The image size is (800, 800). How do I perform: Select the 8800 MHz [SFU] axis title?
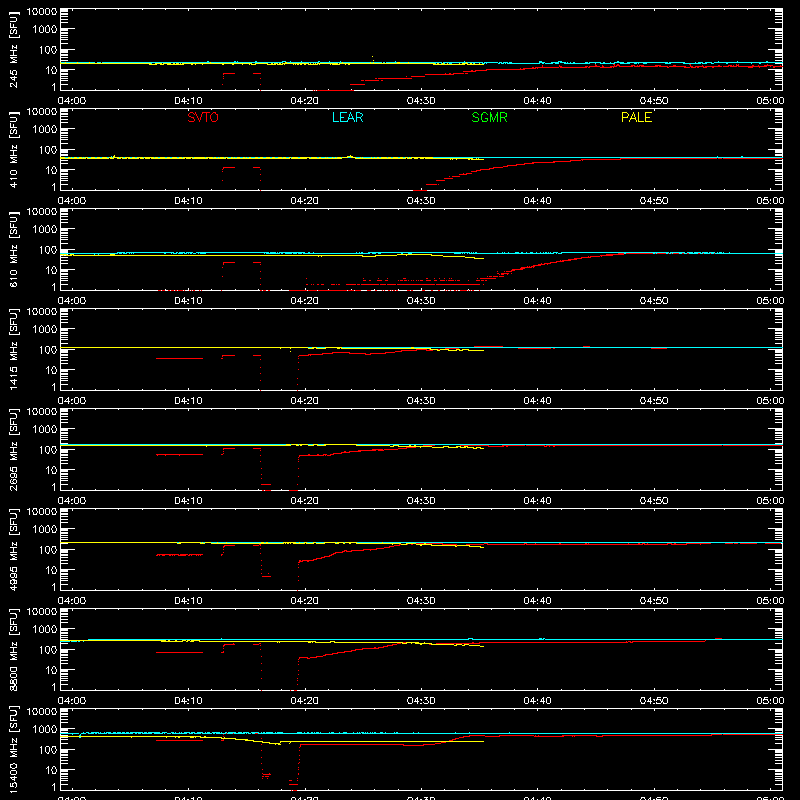click(13, 649)
